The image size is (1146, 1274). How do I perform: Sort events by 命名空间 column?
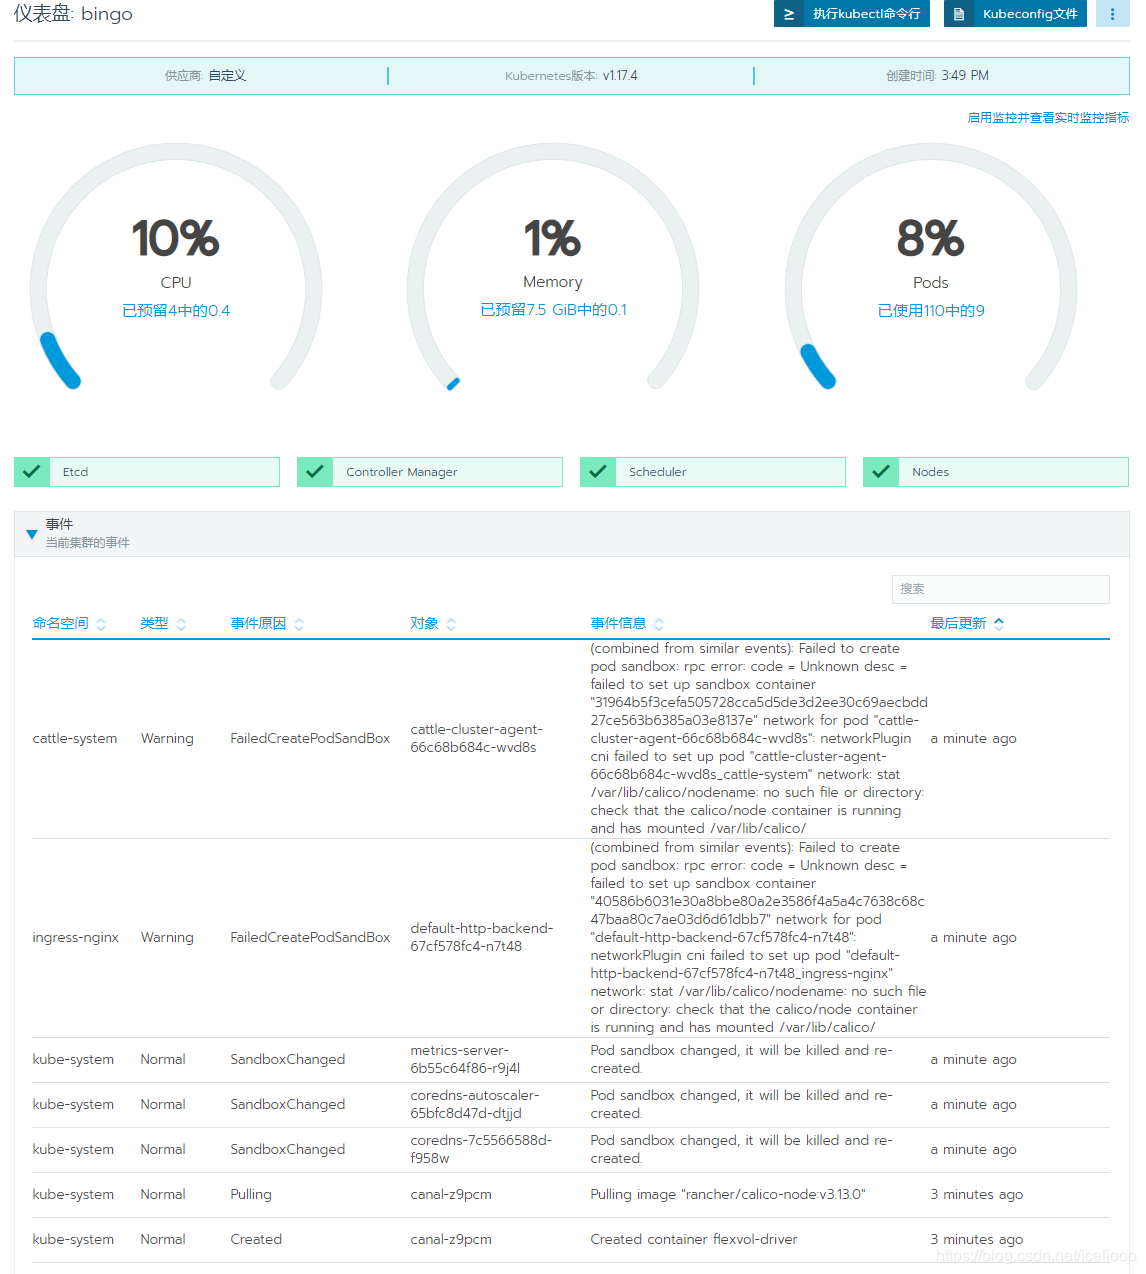(x=69, y=624)
